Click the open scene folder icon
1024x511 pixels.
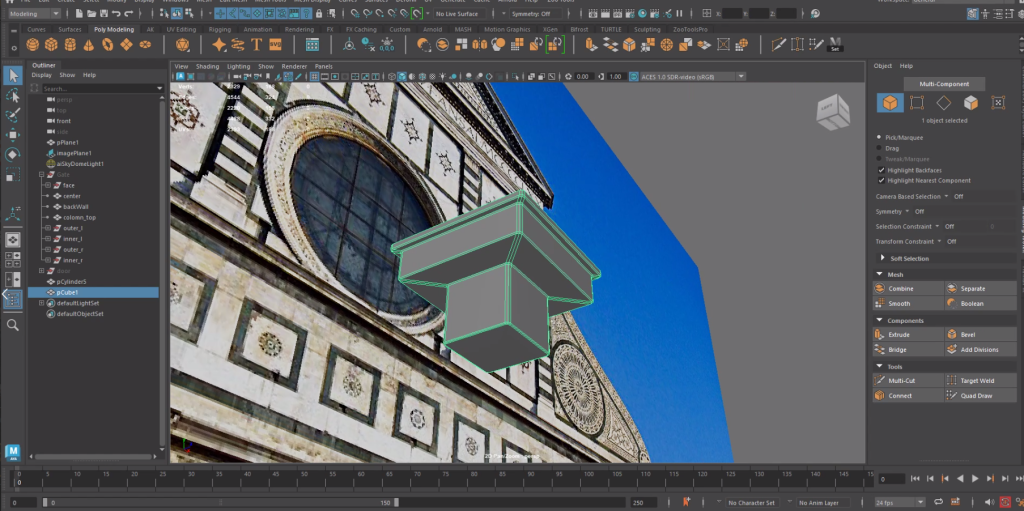[x=91, y=14]
